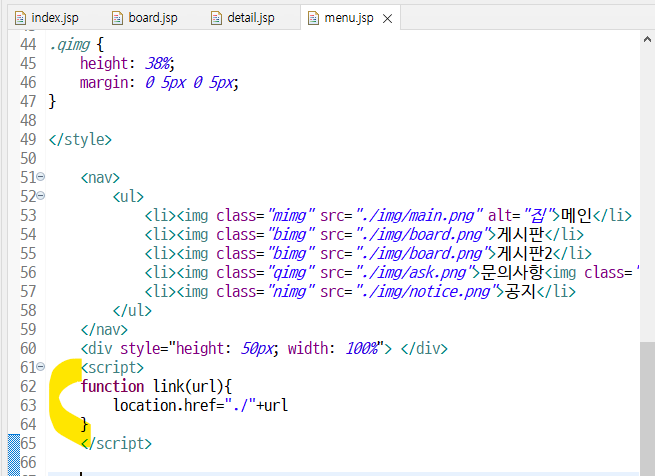655x476 pixels.
Task: Click the ./img/ask.png src value
Action: tap(415, 272)
